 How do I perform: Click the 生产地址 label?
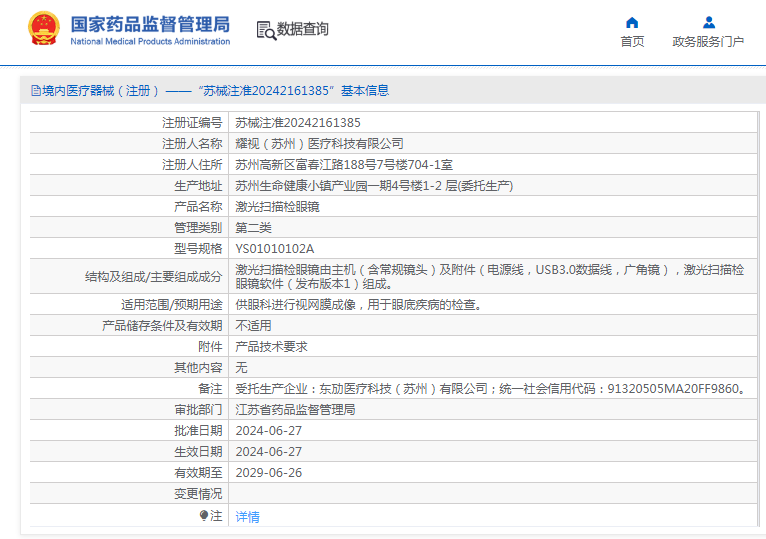[198, 186]
